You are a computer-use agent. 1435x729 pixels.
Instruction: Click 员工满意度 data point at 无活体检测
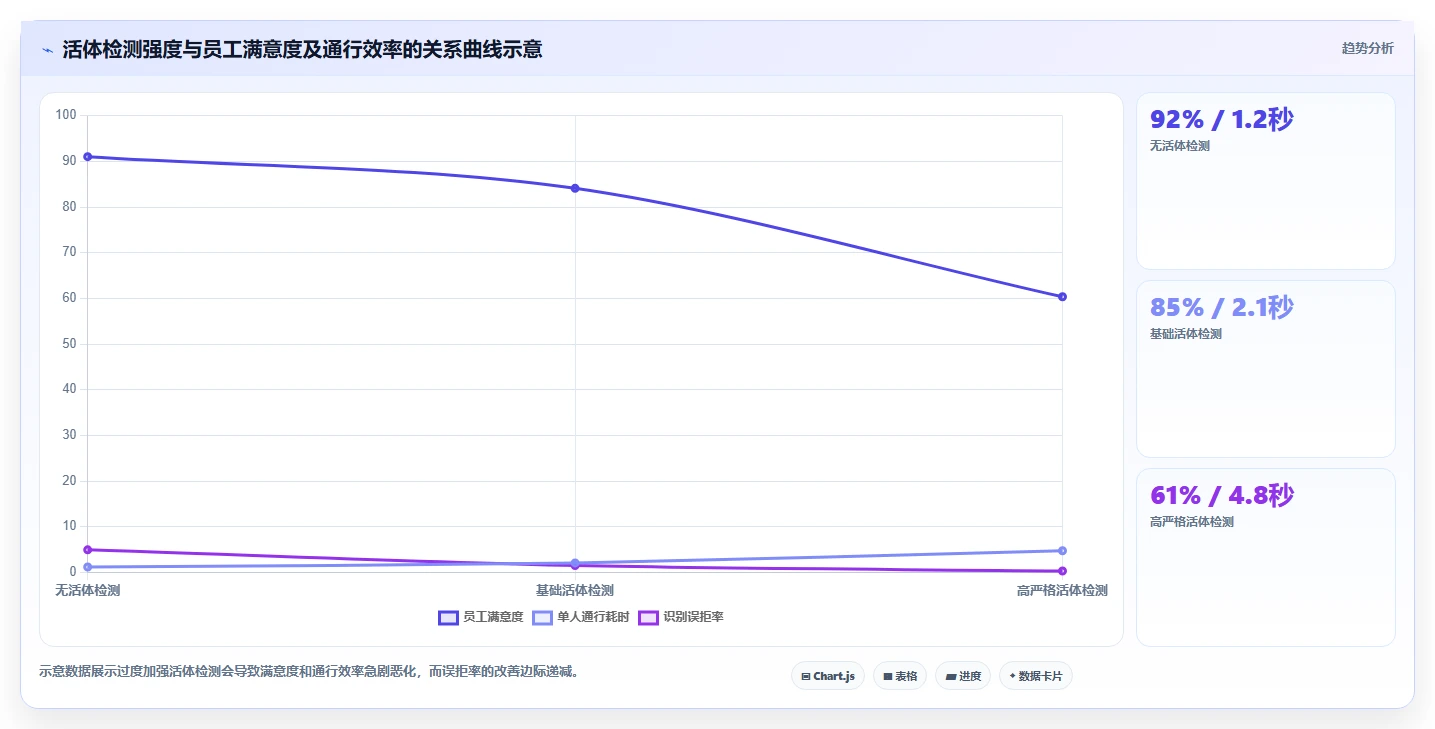88,157
